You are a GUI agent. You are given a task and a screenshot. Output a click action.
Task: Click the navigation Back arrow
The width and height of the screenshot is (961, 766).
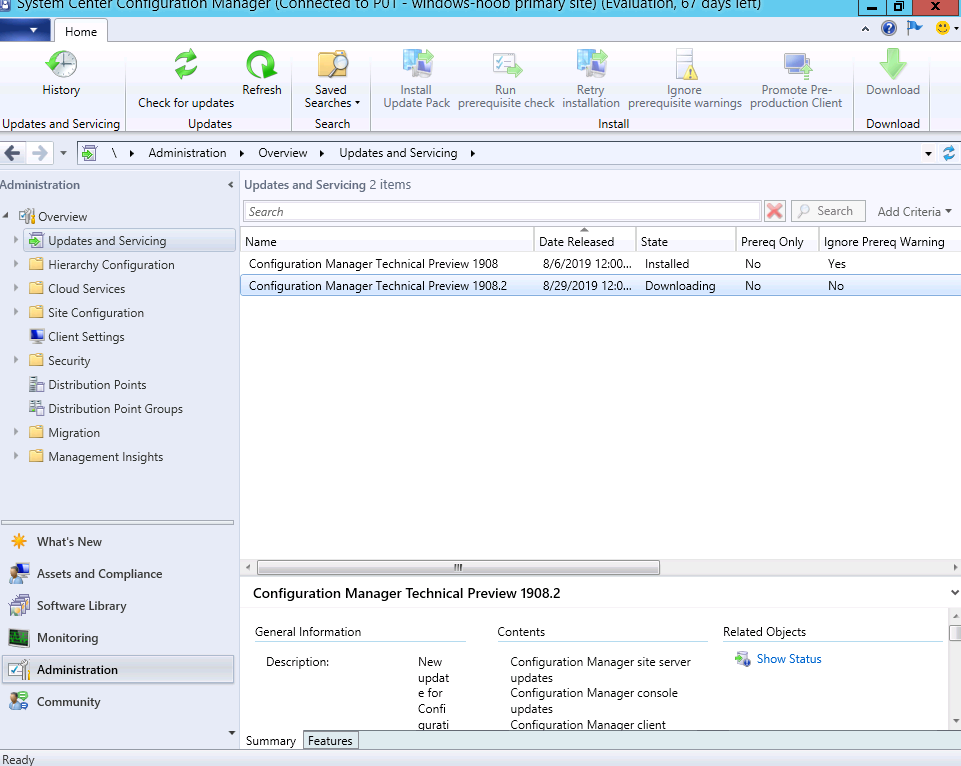(13, 153)
